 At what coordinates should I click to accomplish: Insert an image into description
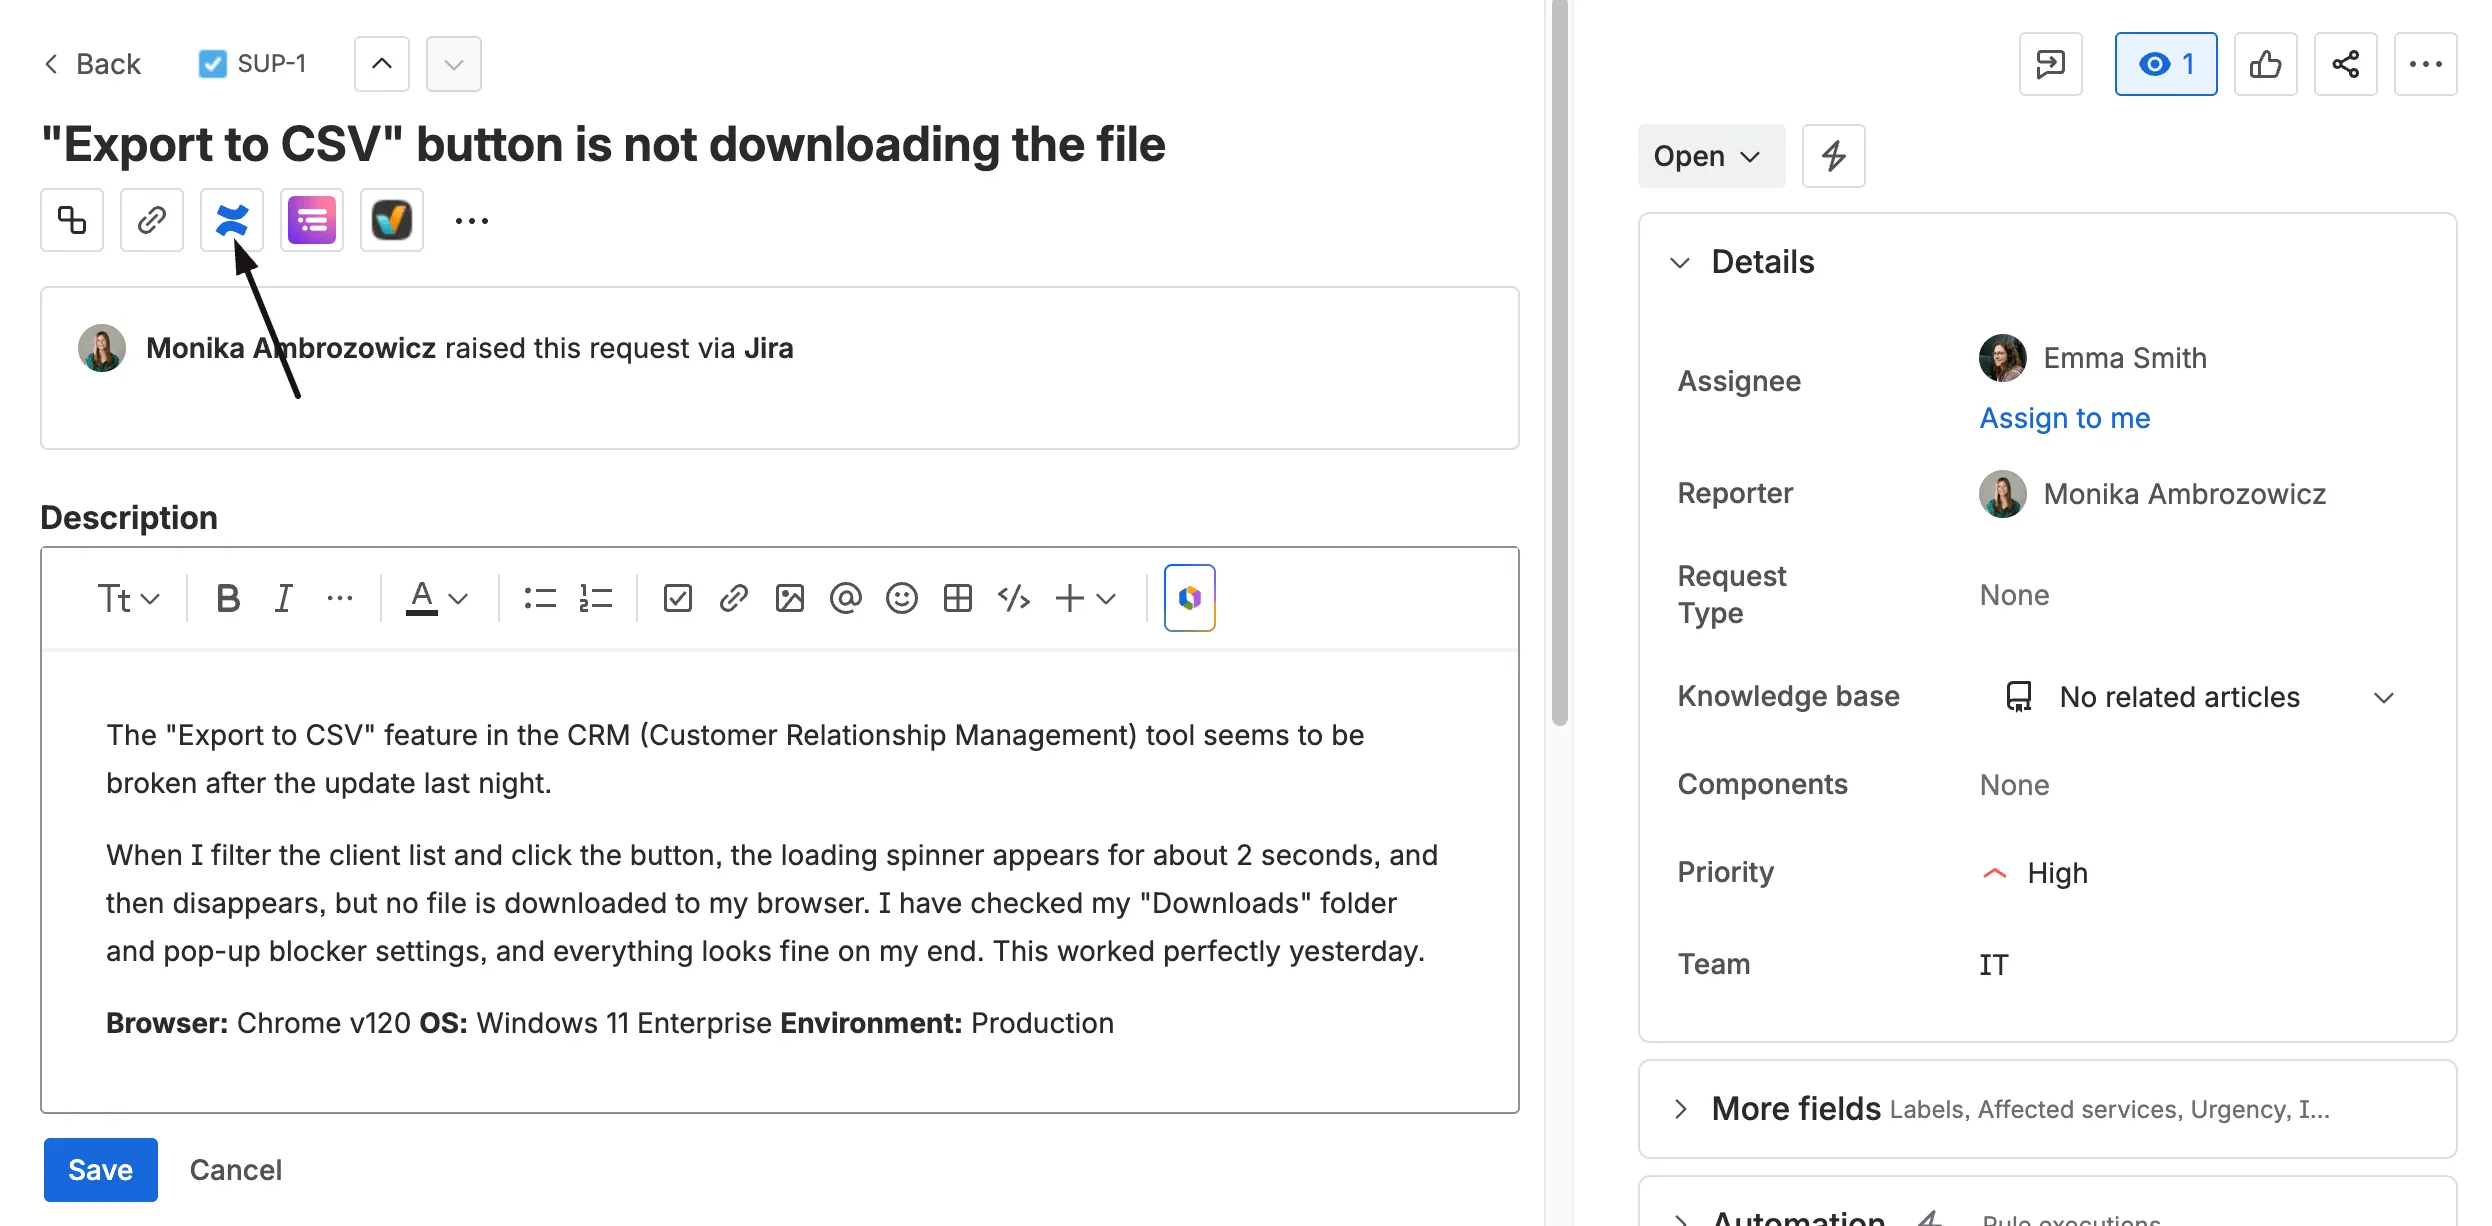click(x=790, y=598)
